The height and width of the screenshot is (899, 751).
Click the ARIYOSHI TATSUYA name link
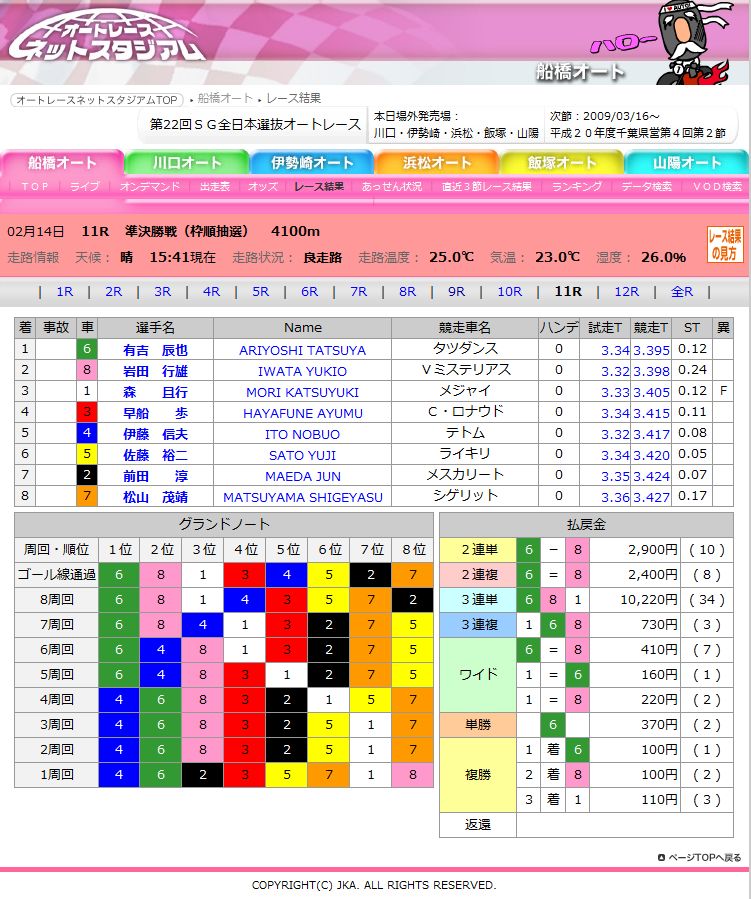coord(302,350)
